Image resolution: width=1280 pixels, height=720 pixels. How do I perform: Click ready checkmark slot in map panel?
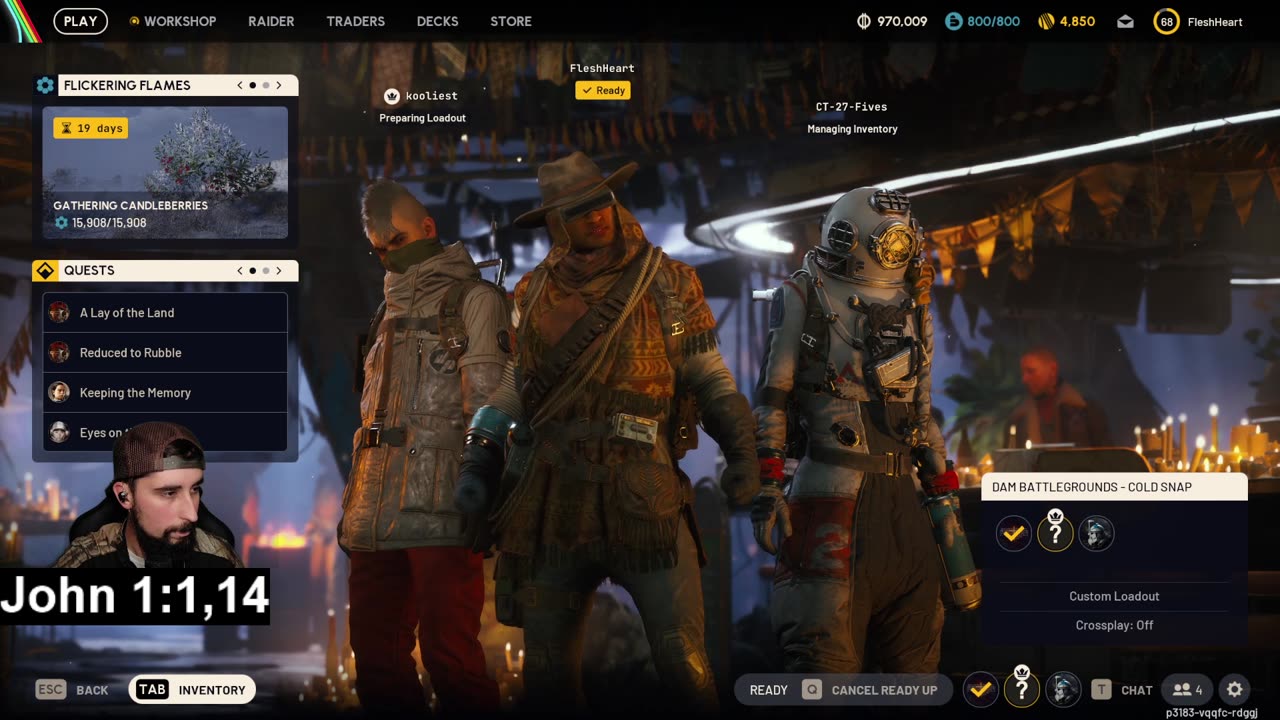tap(1014, 533)
